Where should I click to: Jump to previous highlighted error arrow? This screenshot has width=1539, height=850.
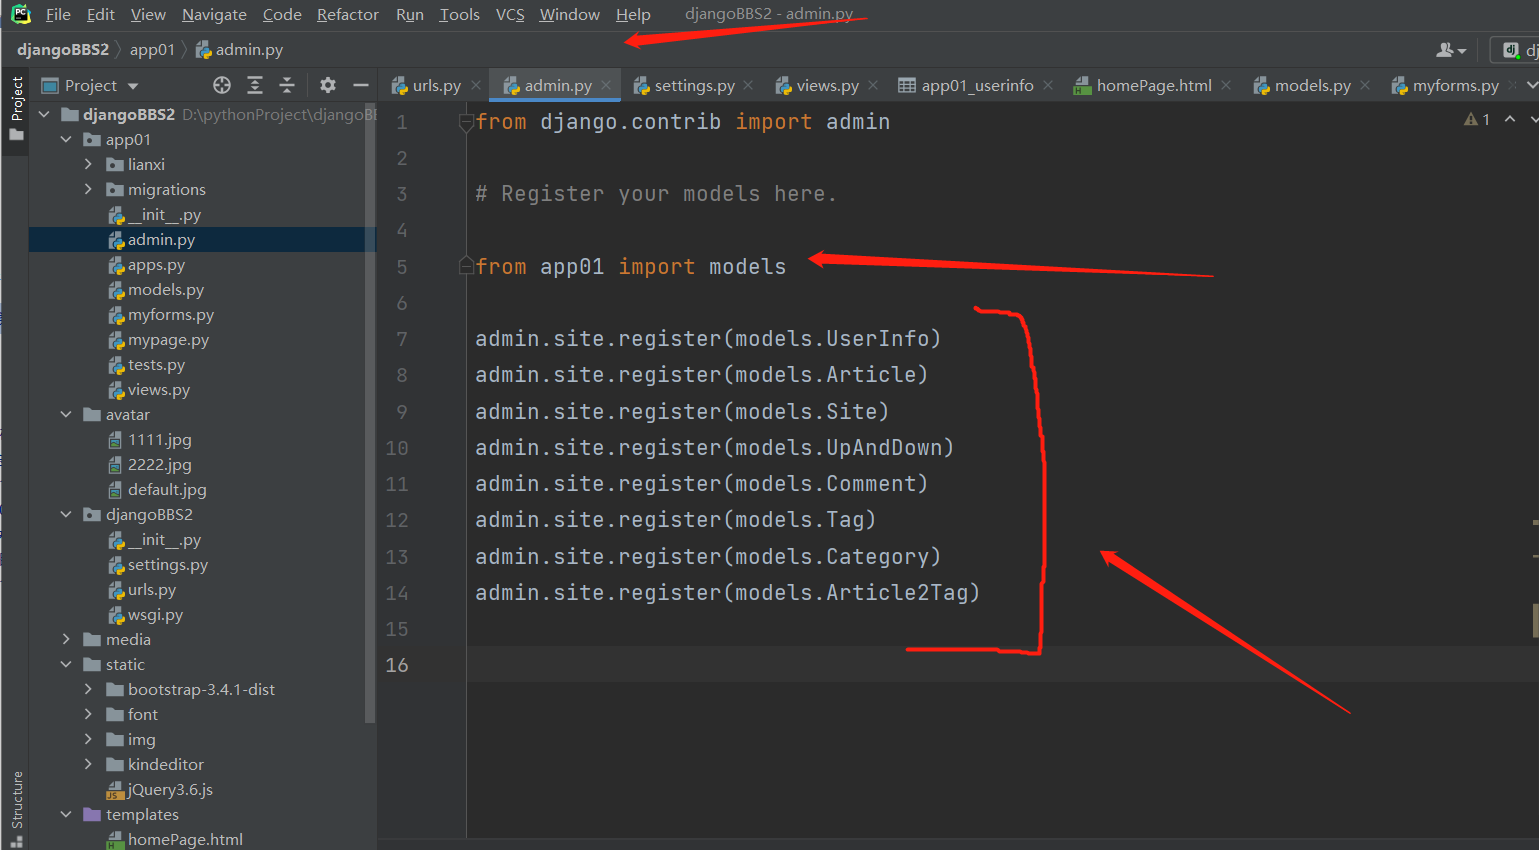click(x=1510, y=120)
